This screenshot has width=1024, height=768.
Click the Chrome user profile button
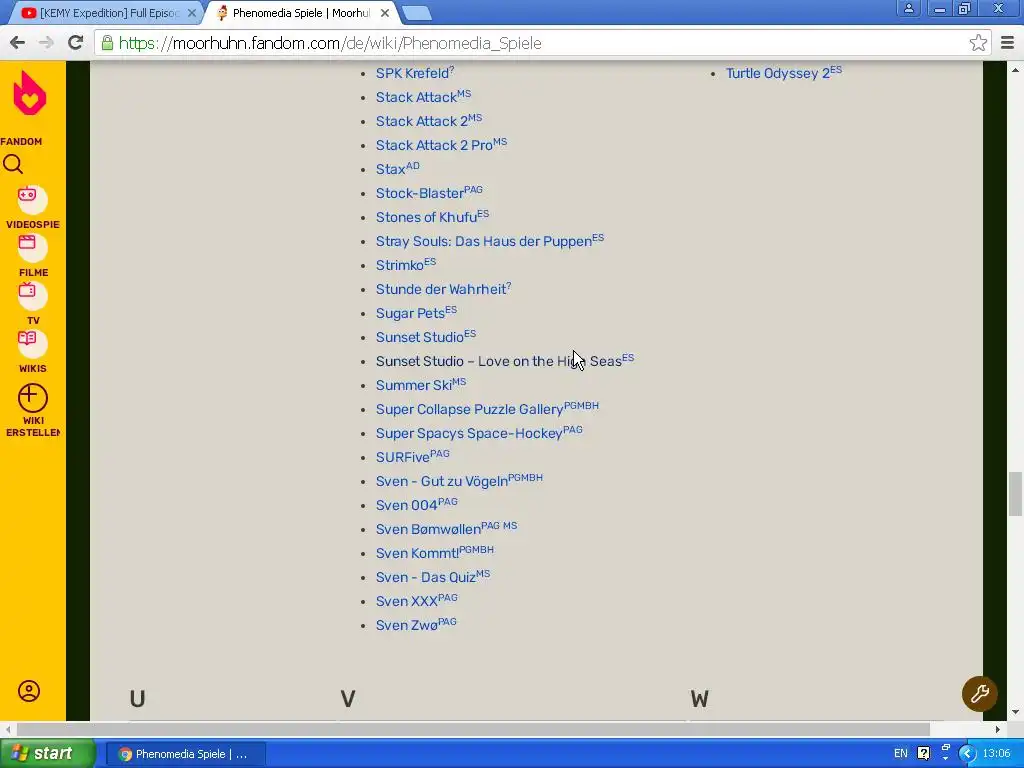click(908, 8)
